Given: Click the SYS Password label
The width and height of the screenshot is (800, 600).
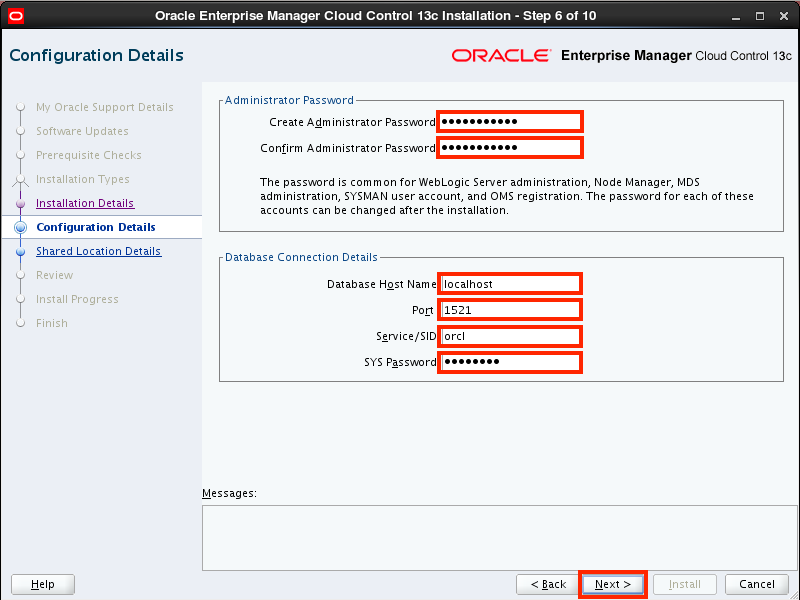Looking at the screenshot, I should tap(400, 362).
